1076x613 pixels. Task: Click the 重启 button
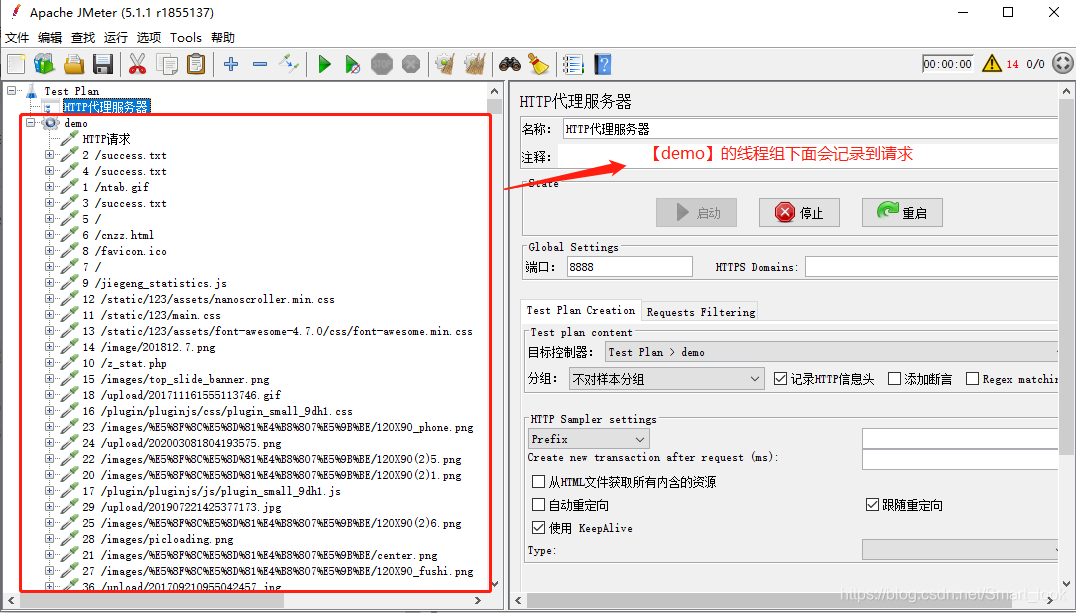(x=902, y=213)
